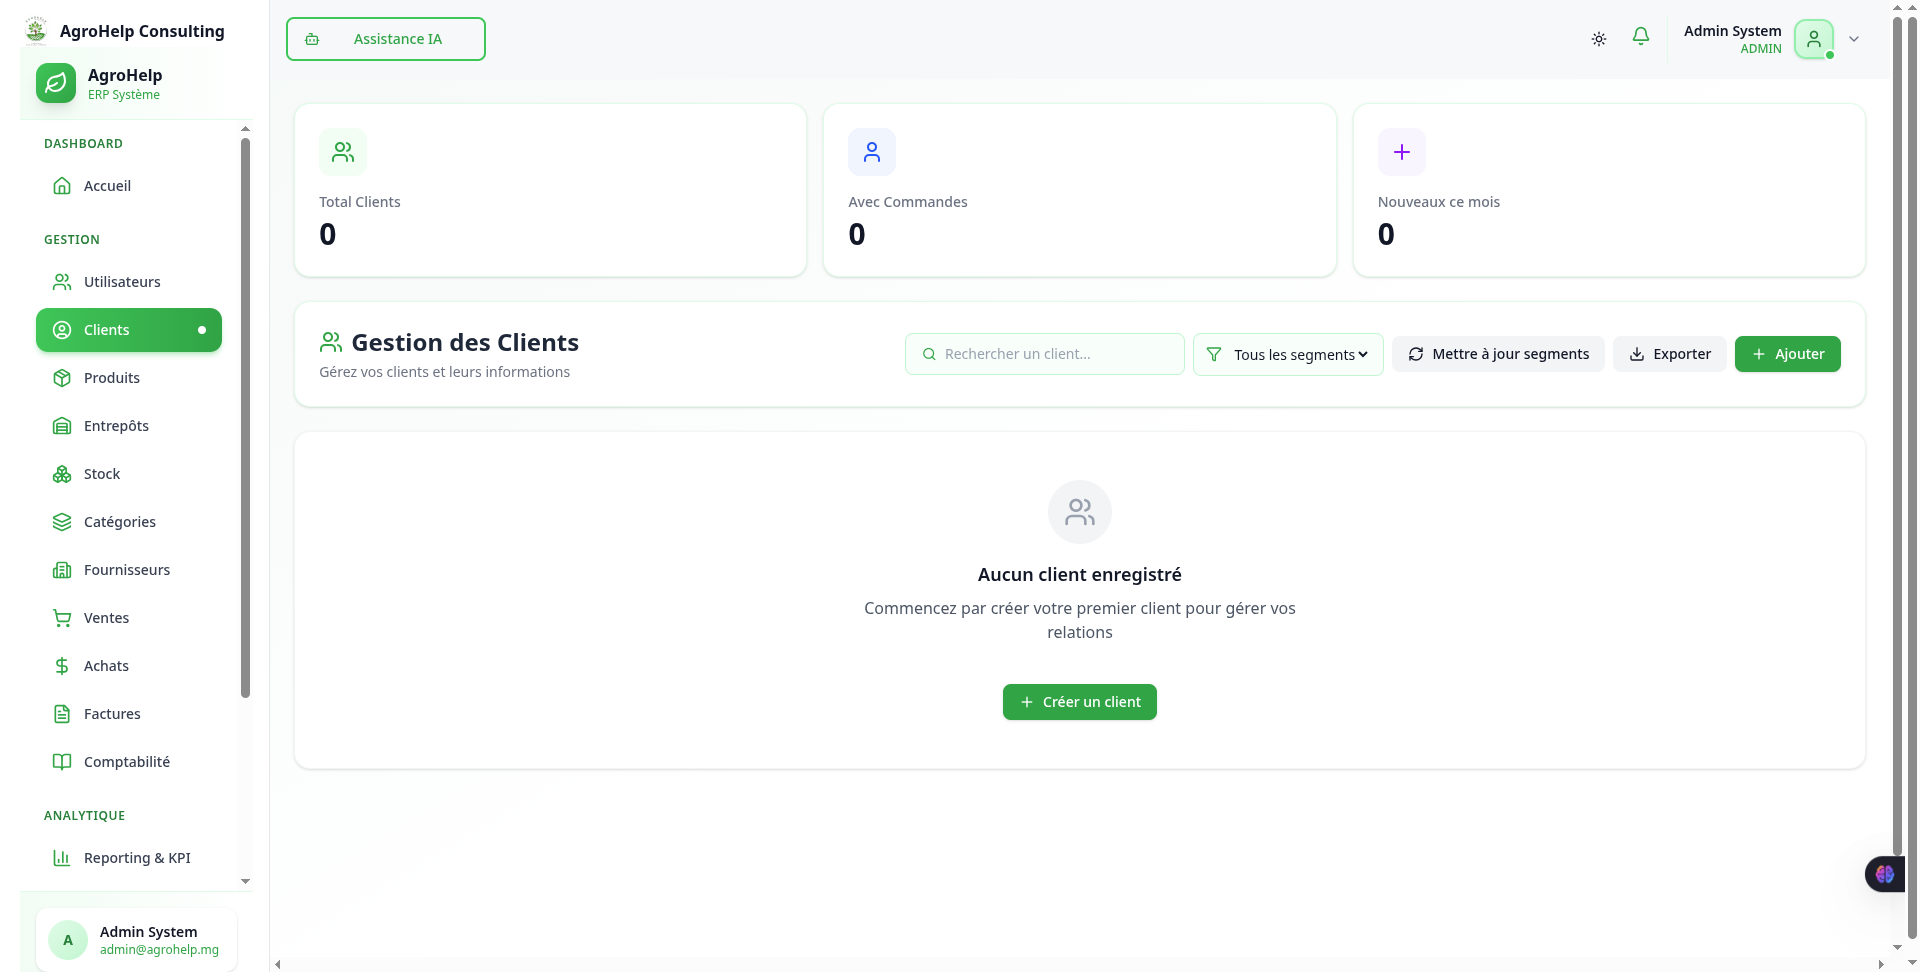Click Créer un client button
The image size is (1920, 972).
tap(1079, 702)
